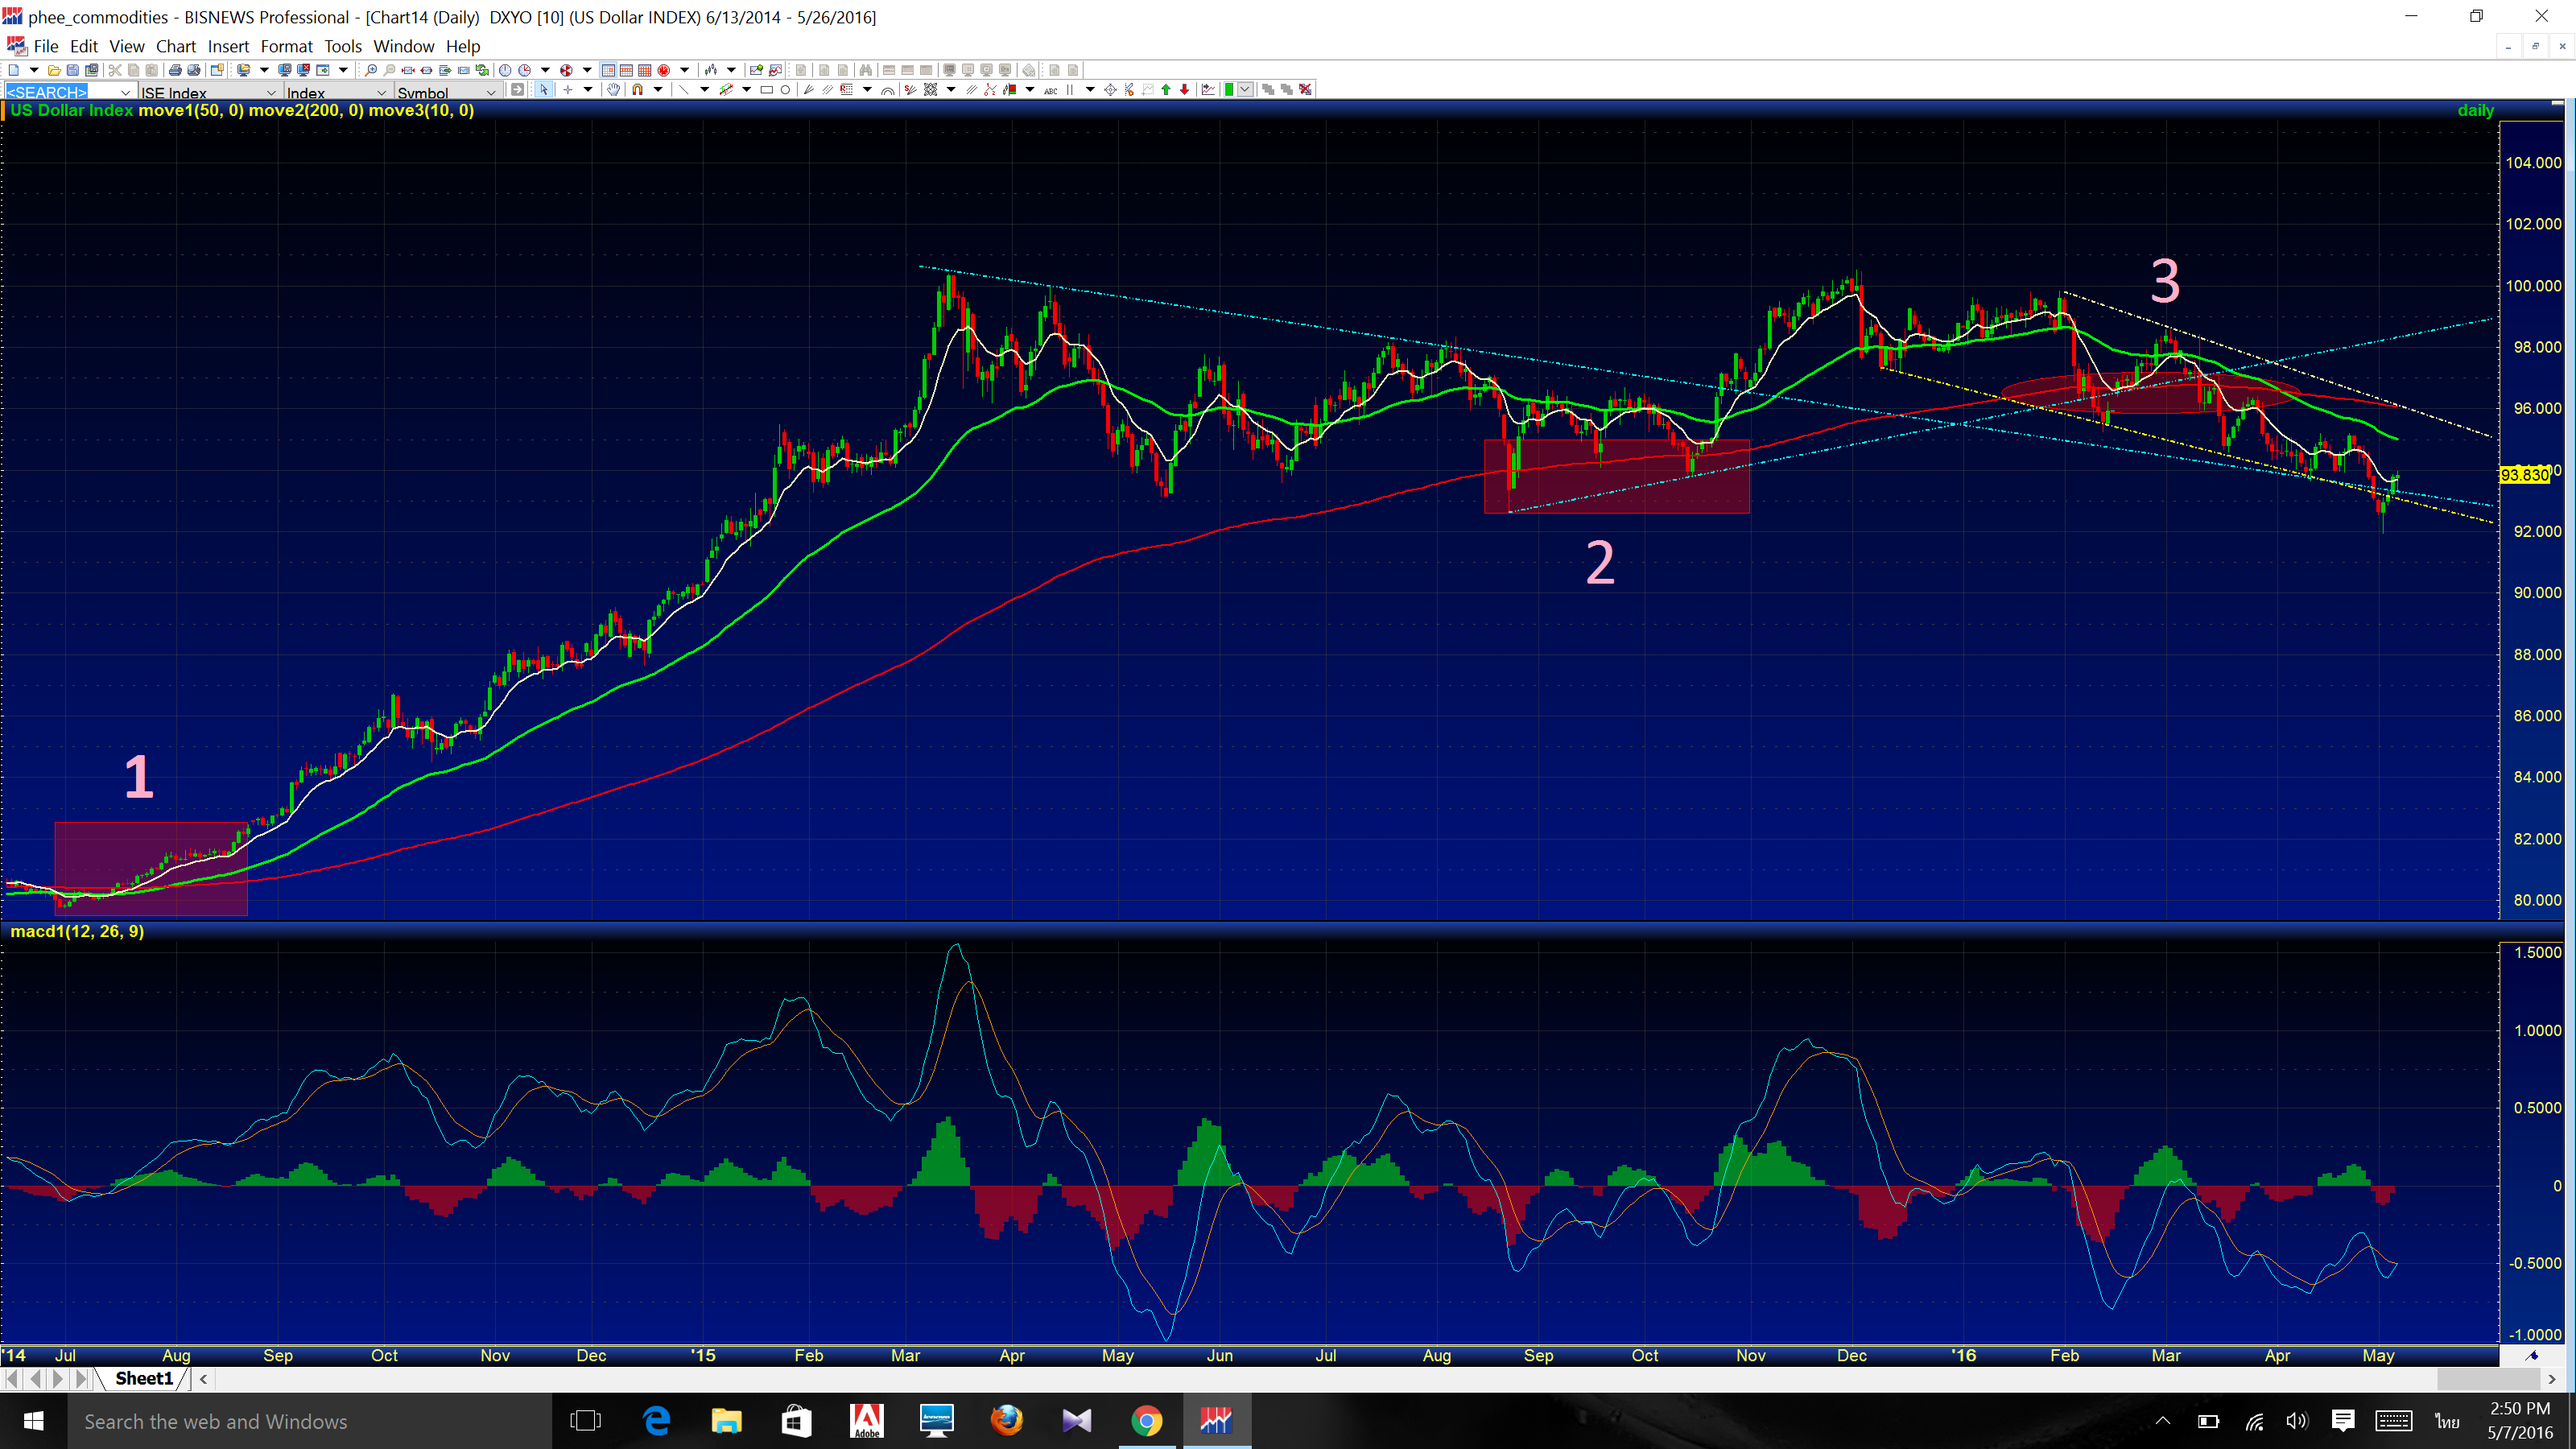Viewport: 2576px width, 1449px height.
Task: Open the Chart menu
Action: click(x=175, y=46)
